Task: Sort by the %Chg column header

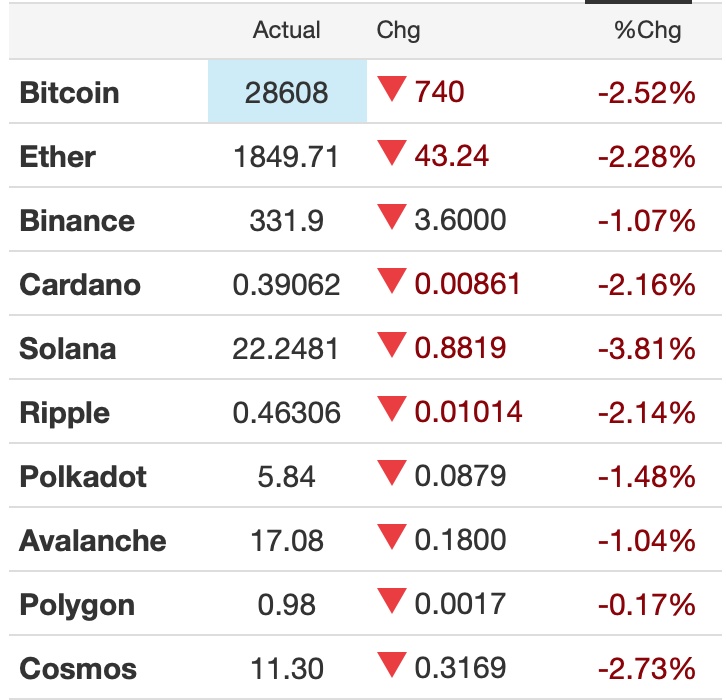Action: pyautogui.click(x=647, y=30)
